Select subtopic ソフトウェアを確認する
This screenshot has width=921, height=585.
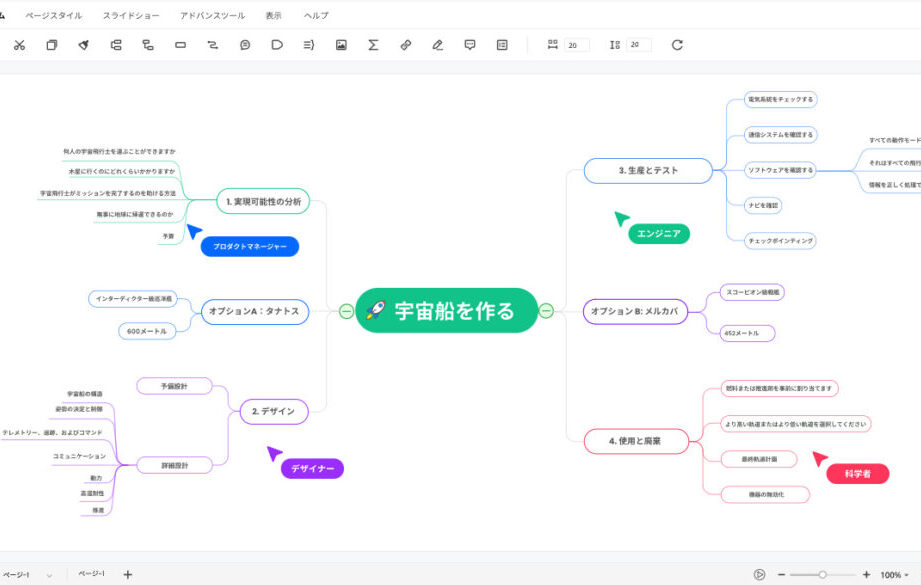tap(780, 170)
